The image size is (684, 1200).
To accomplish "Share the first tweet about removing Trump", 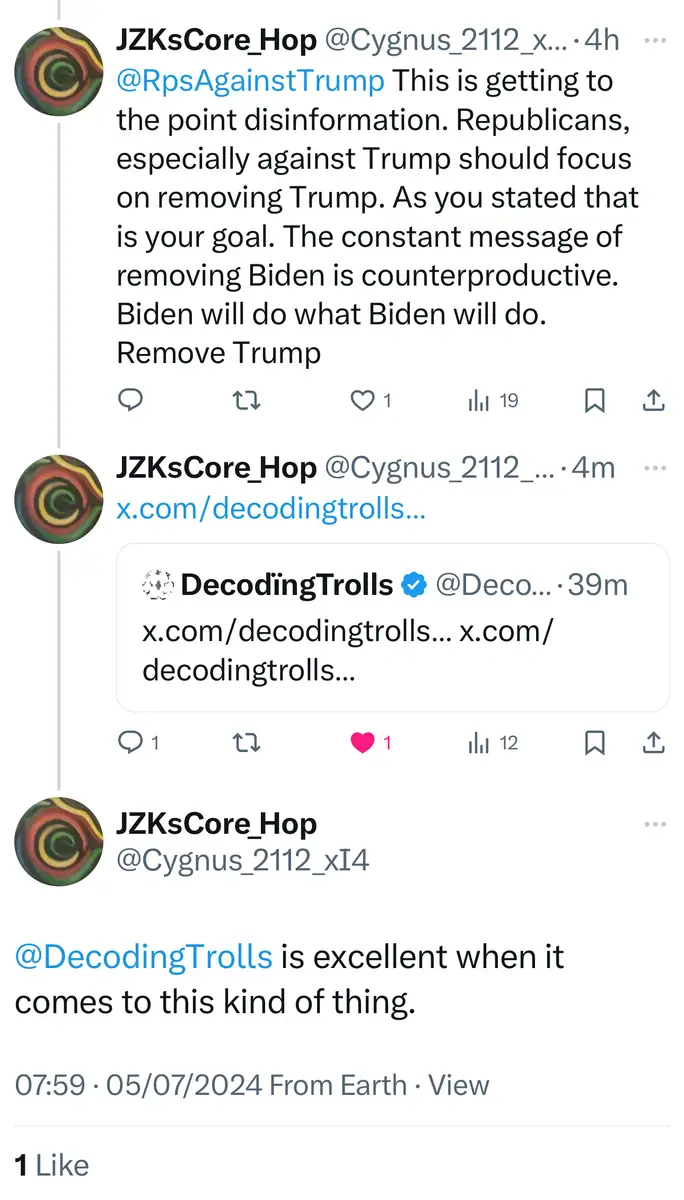I will pos(652,401).
